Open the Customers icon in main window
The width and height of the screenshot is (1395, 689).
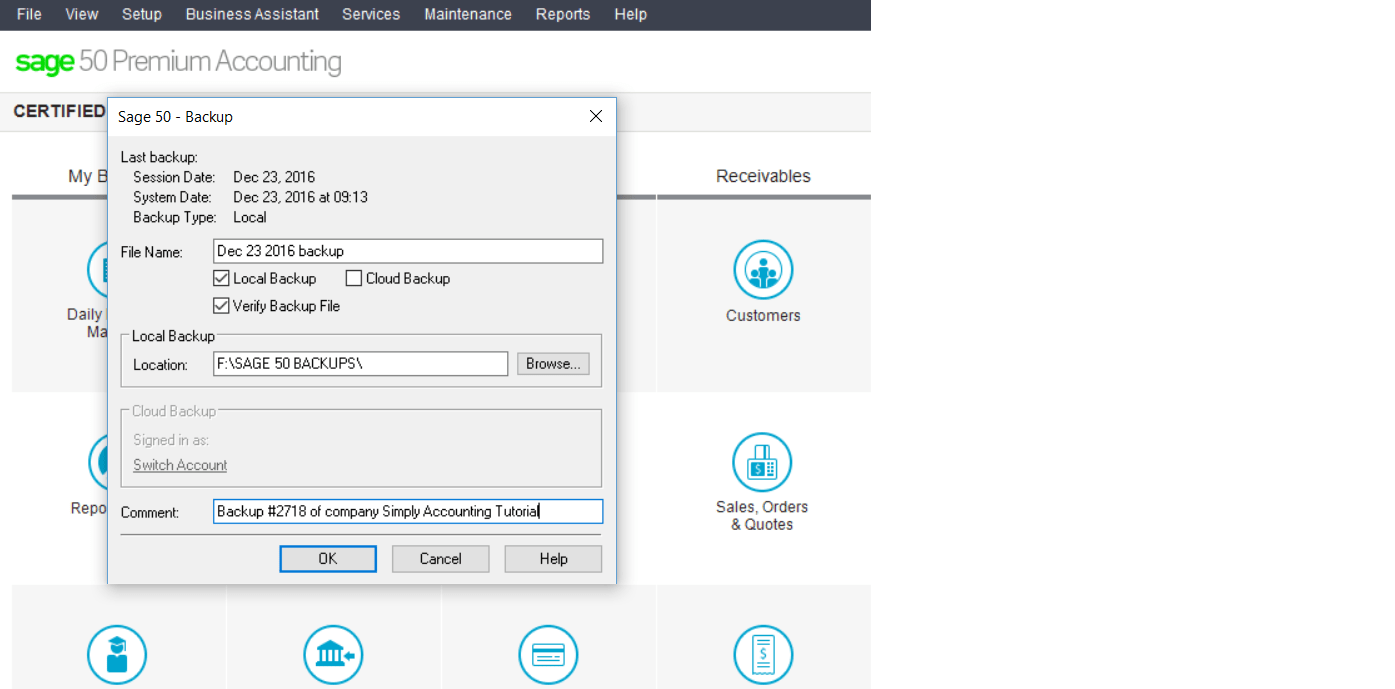pyautogui.click(x=763, y=270)
